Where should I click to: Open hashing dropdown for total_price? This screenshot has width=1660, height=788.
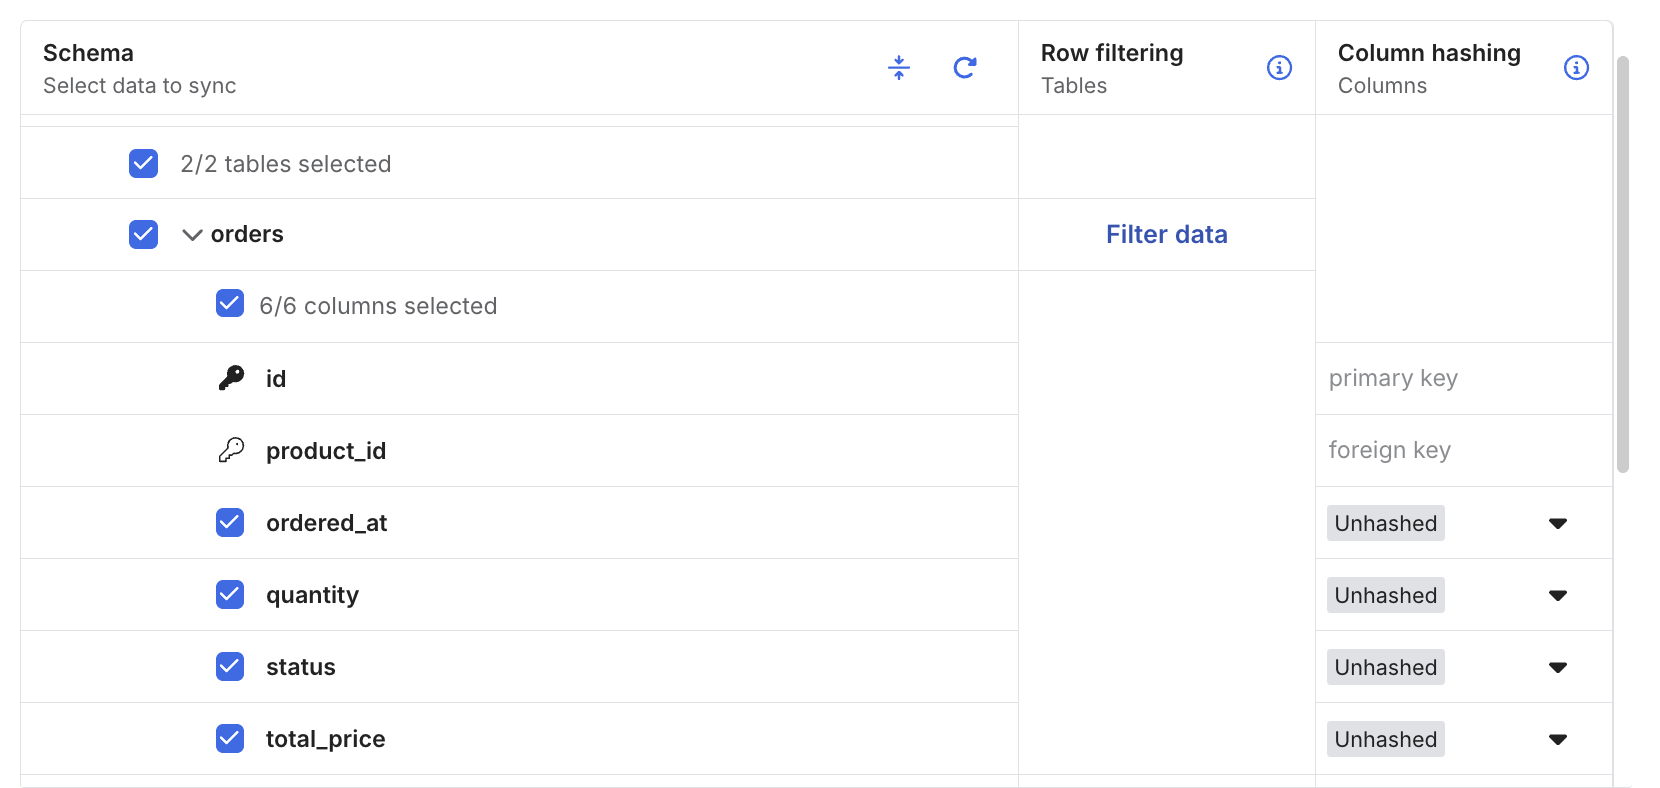[x=1557, y=739]
